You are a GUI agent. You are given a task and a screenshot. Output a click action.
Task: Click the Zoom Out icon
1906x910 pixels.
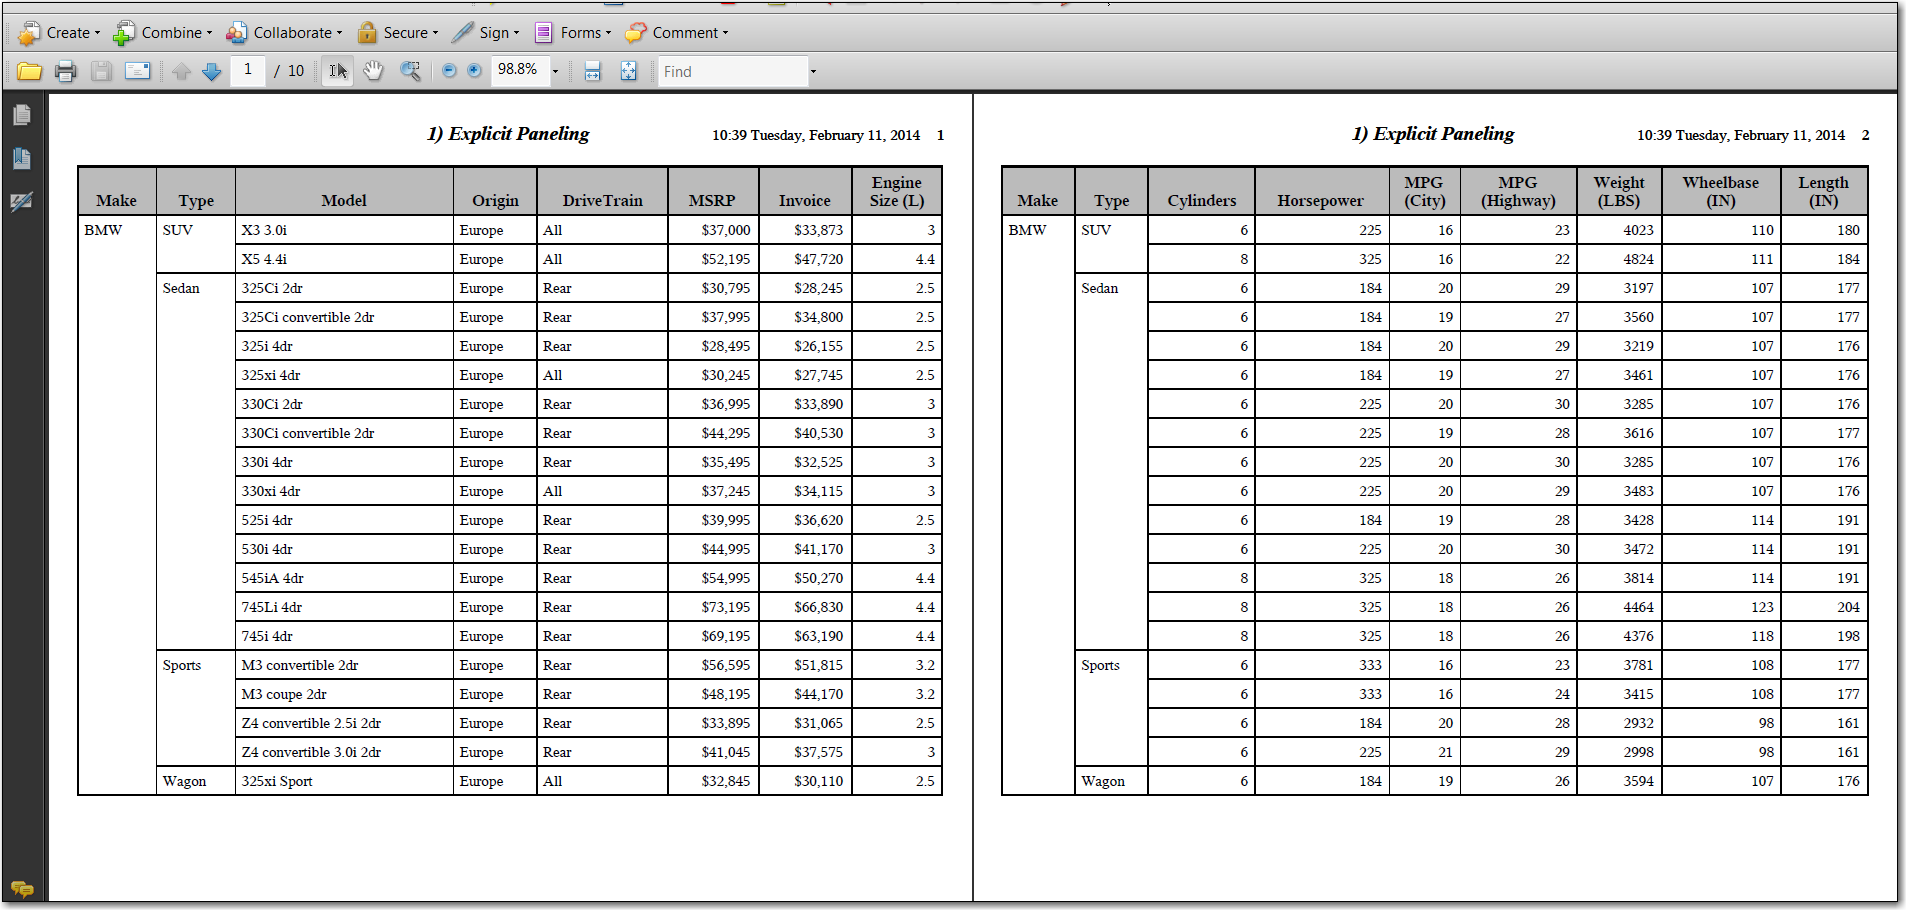447,71
